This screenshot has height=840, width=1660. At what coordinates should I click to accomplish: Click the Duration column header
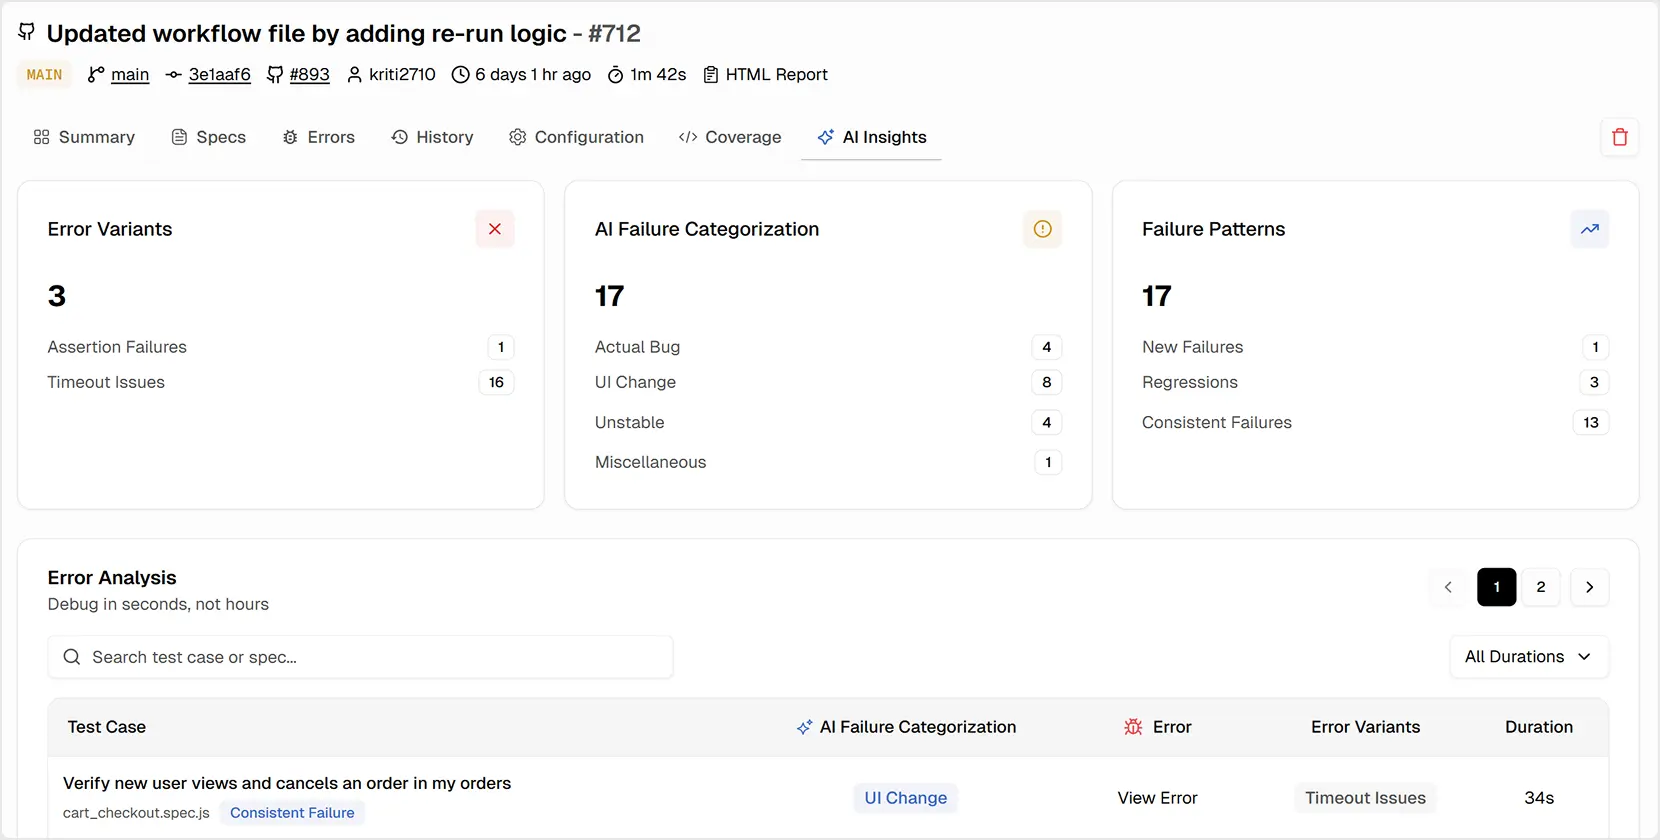coord(1539,727)
